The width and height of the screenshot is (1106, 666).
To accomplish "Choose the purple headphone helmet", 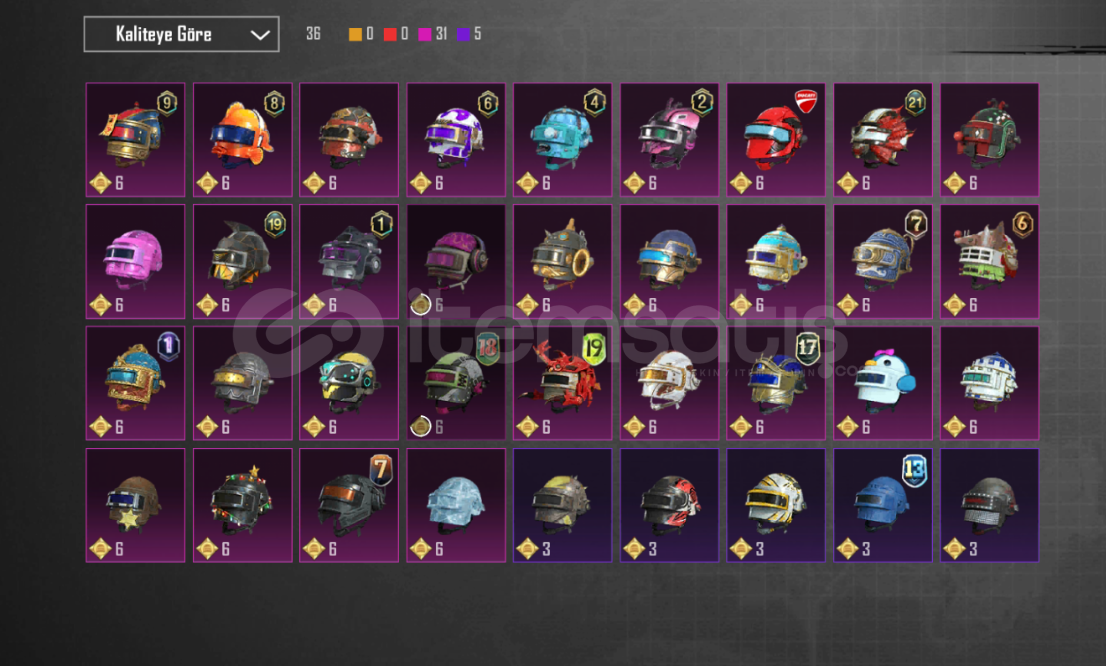I will click(456, 262).
